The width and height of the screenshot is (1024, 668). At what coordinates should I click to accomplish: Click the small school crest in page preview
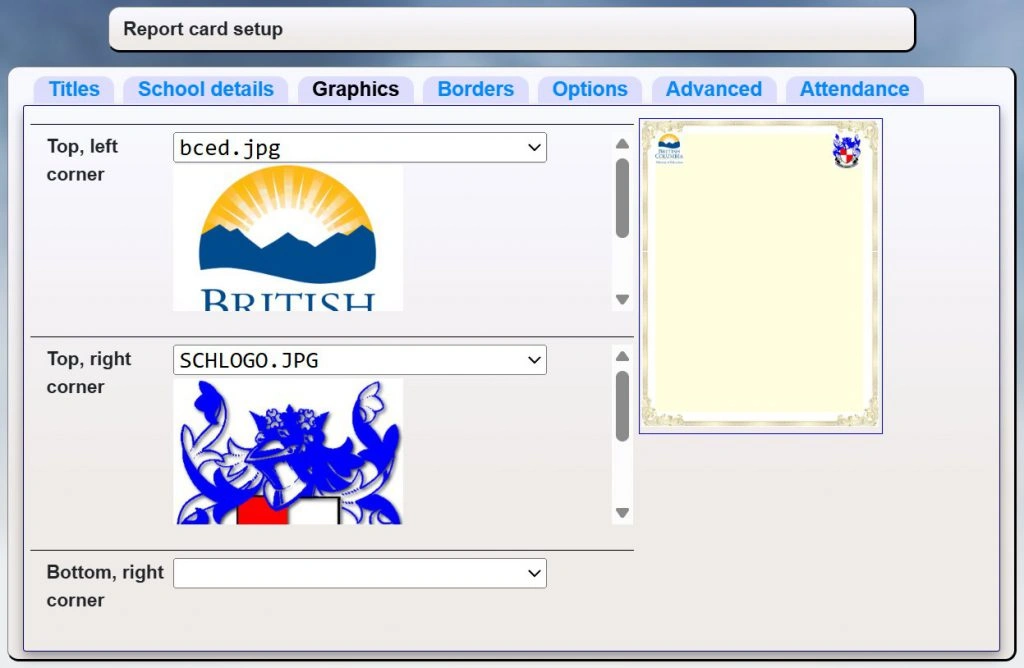point(846,150)
